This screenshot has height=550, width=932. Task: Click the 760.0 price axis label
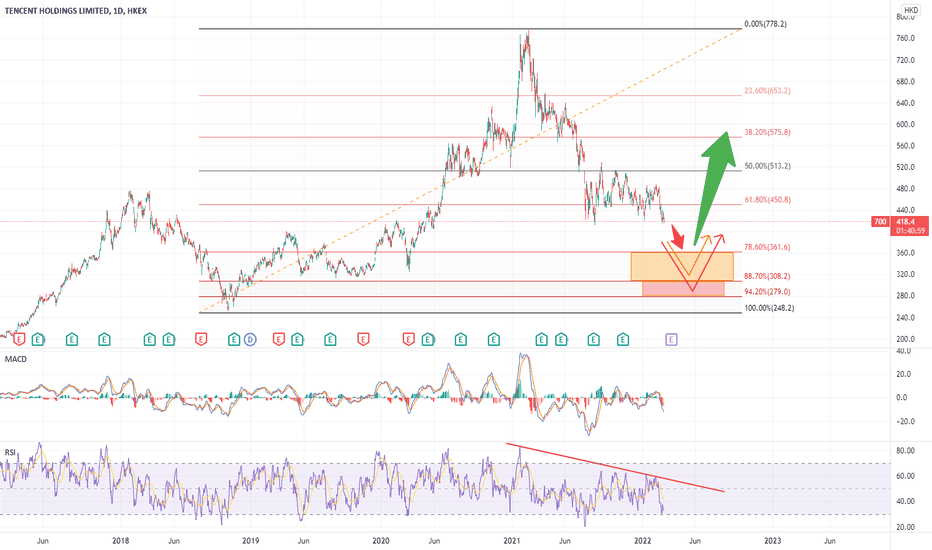click(905, 39)
